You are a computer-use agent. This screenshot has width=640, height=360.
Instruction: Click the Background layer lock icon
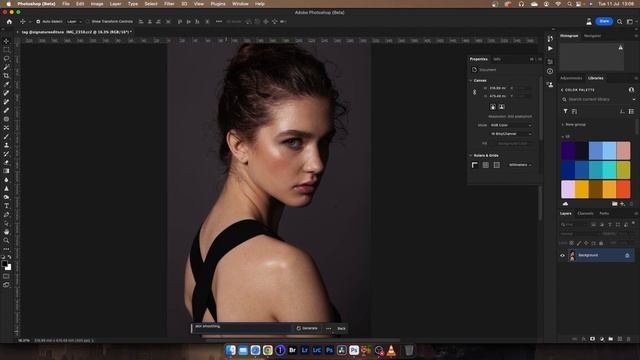627,256
